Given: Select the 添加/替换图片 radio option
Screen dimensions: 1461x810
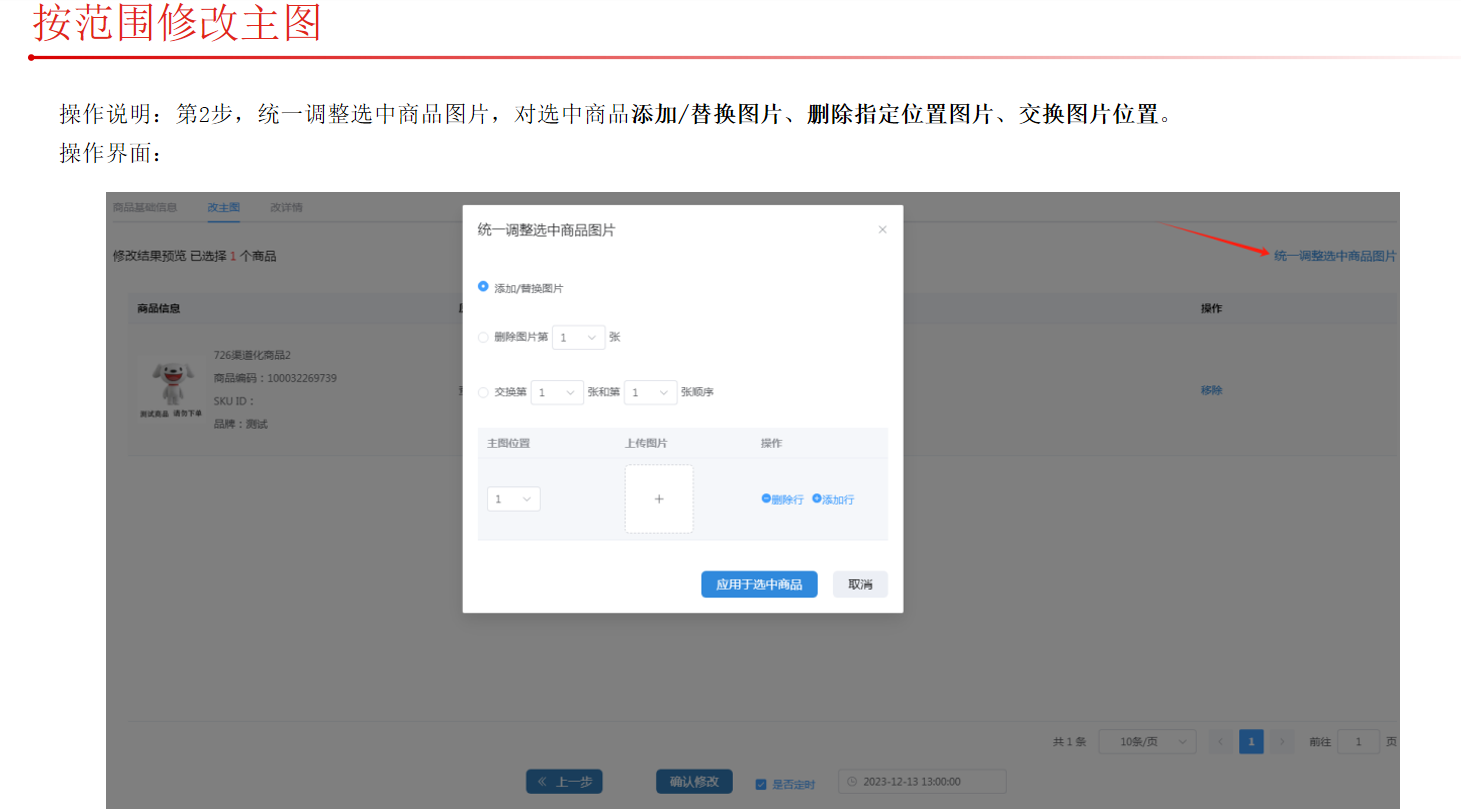Looking at the screenshot, I should tap(484, 287).
